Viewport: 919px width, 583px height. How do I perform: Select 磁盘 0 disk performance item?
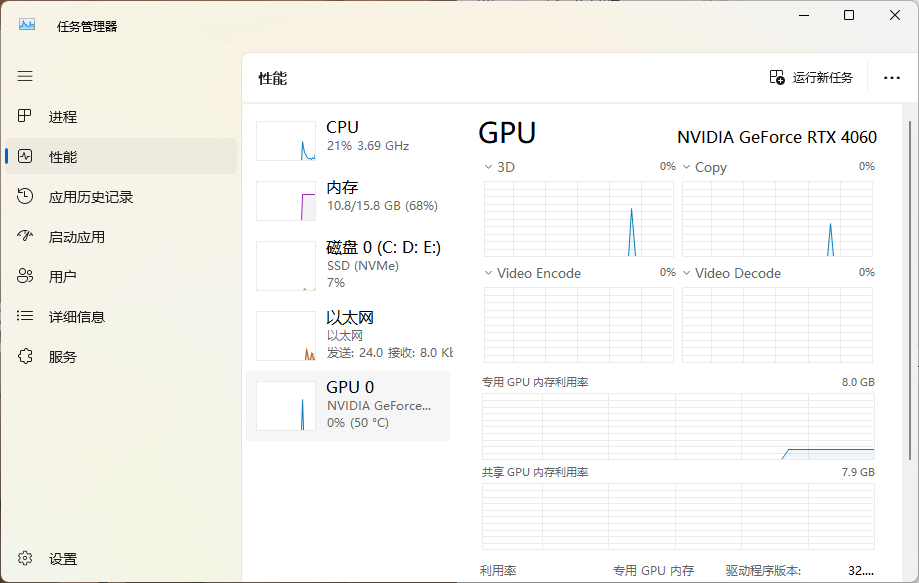[x=348, y=265]
